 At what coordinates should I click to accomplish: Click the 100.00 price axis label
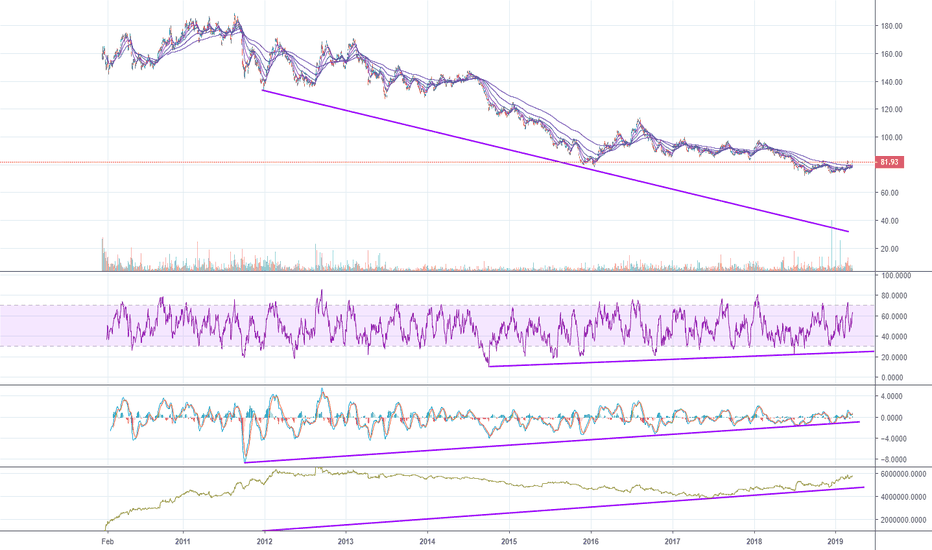892,137
